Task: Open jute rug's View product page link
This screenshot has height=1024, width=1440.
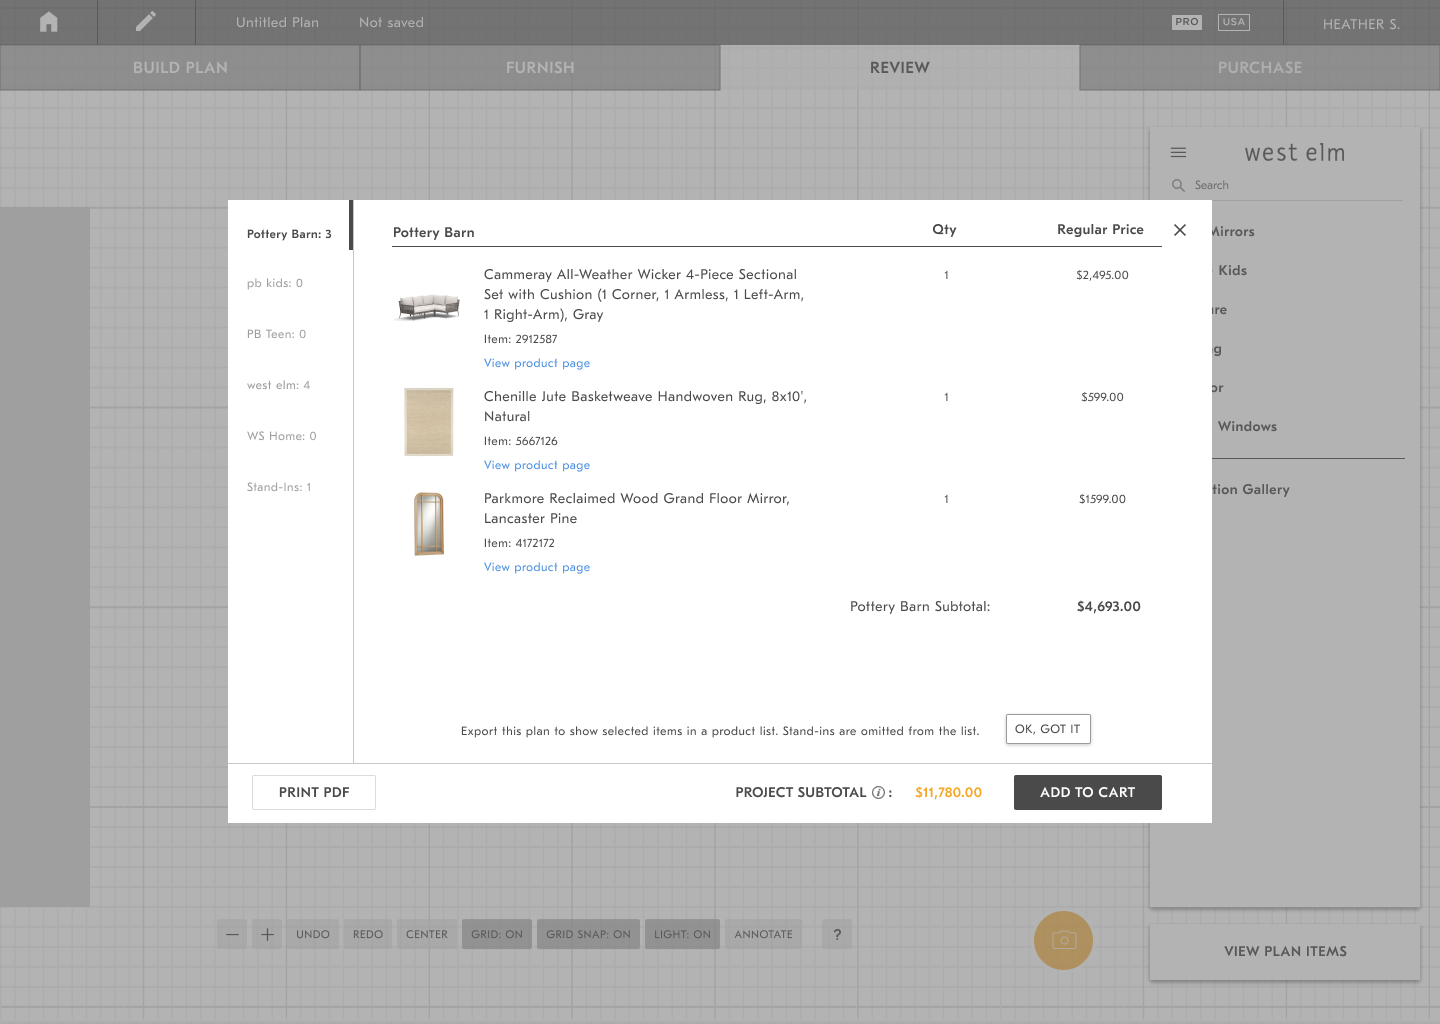Action: tap(537, 465)
